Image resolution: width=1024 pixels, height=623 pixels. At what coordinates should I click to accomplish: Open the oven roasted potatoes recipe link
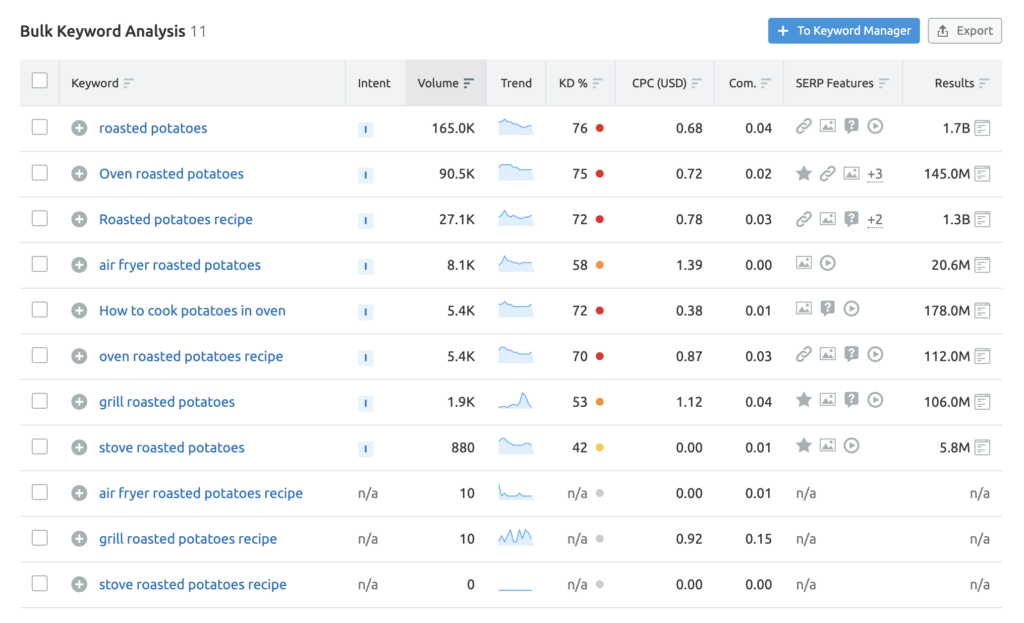[191, 357]
